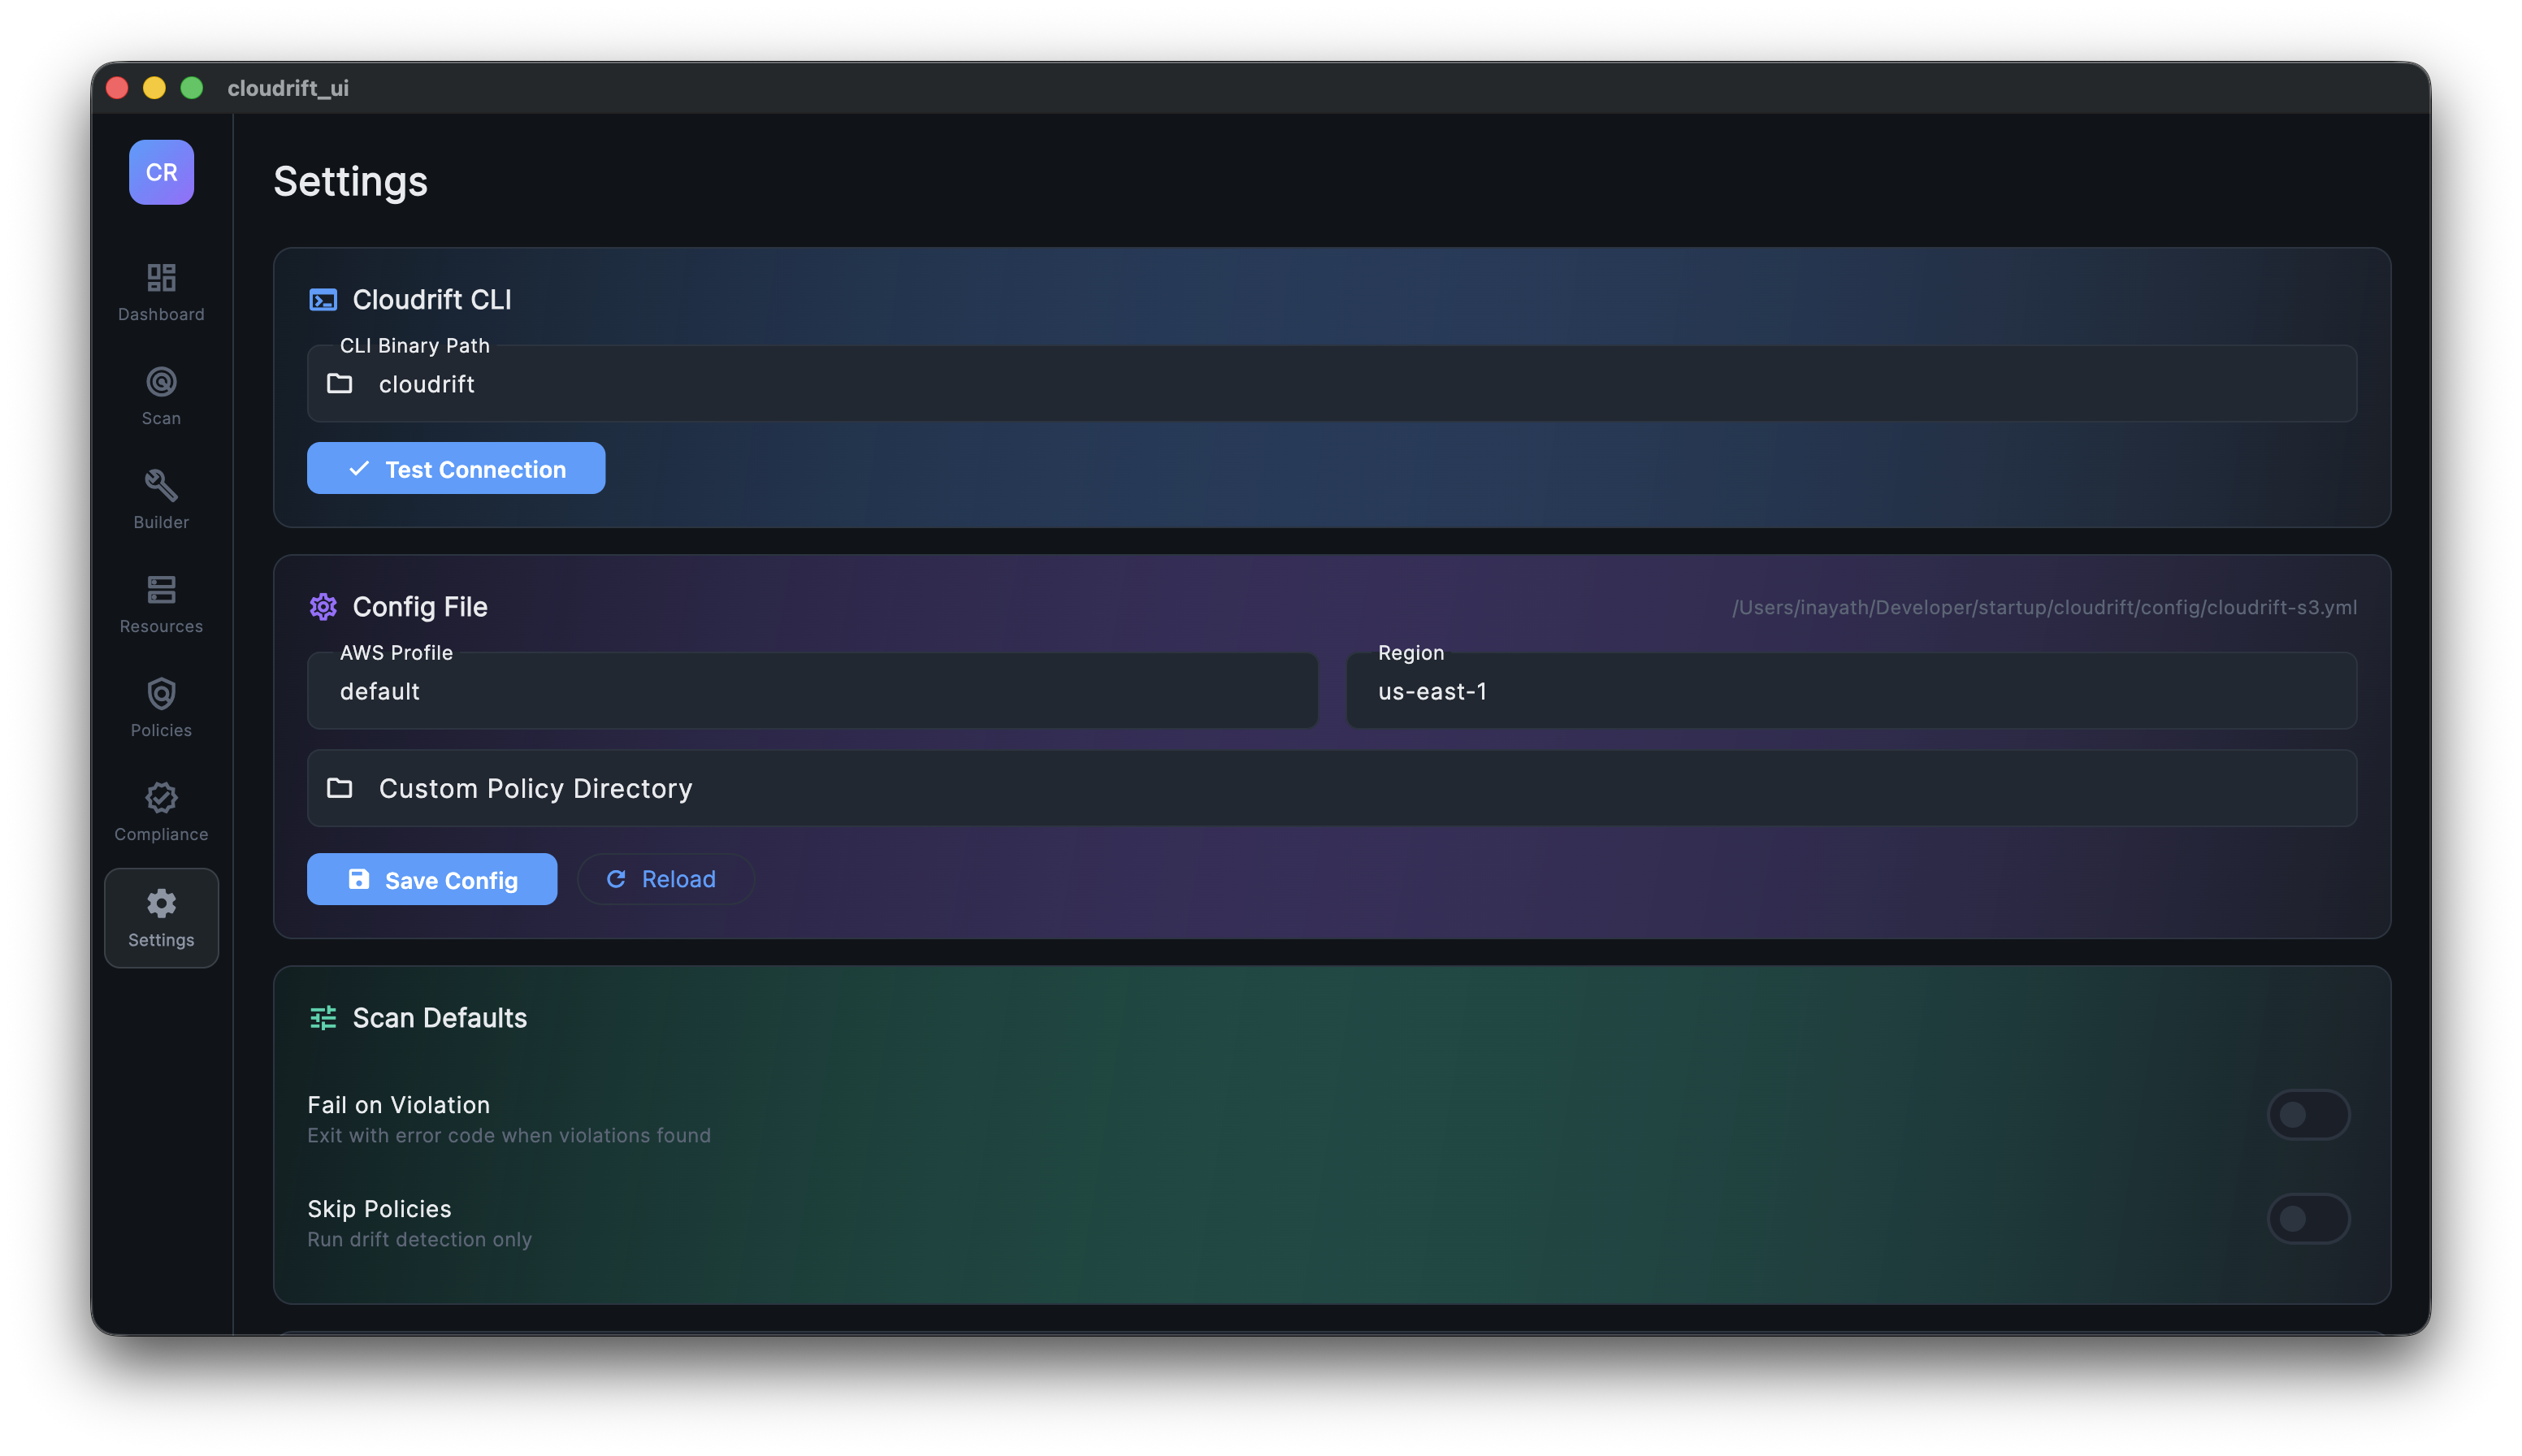Focus the Region input field

(1850, 692)
